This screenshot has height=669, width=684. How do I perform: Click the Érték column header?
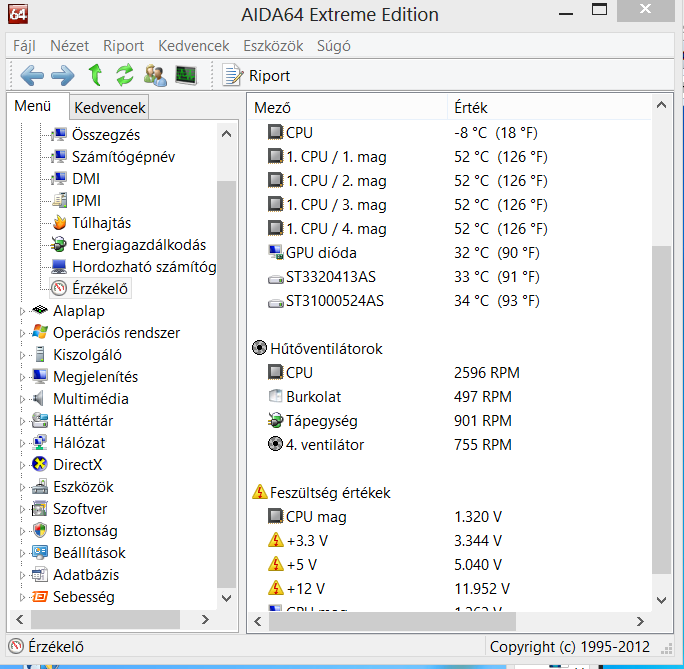tap(549, 107)
